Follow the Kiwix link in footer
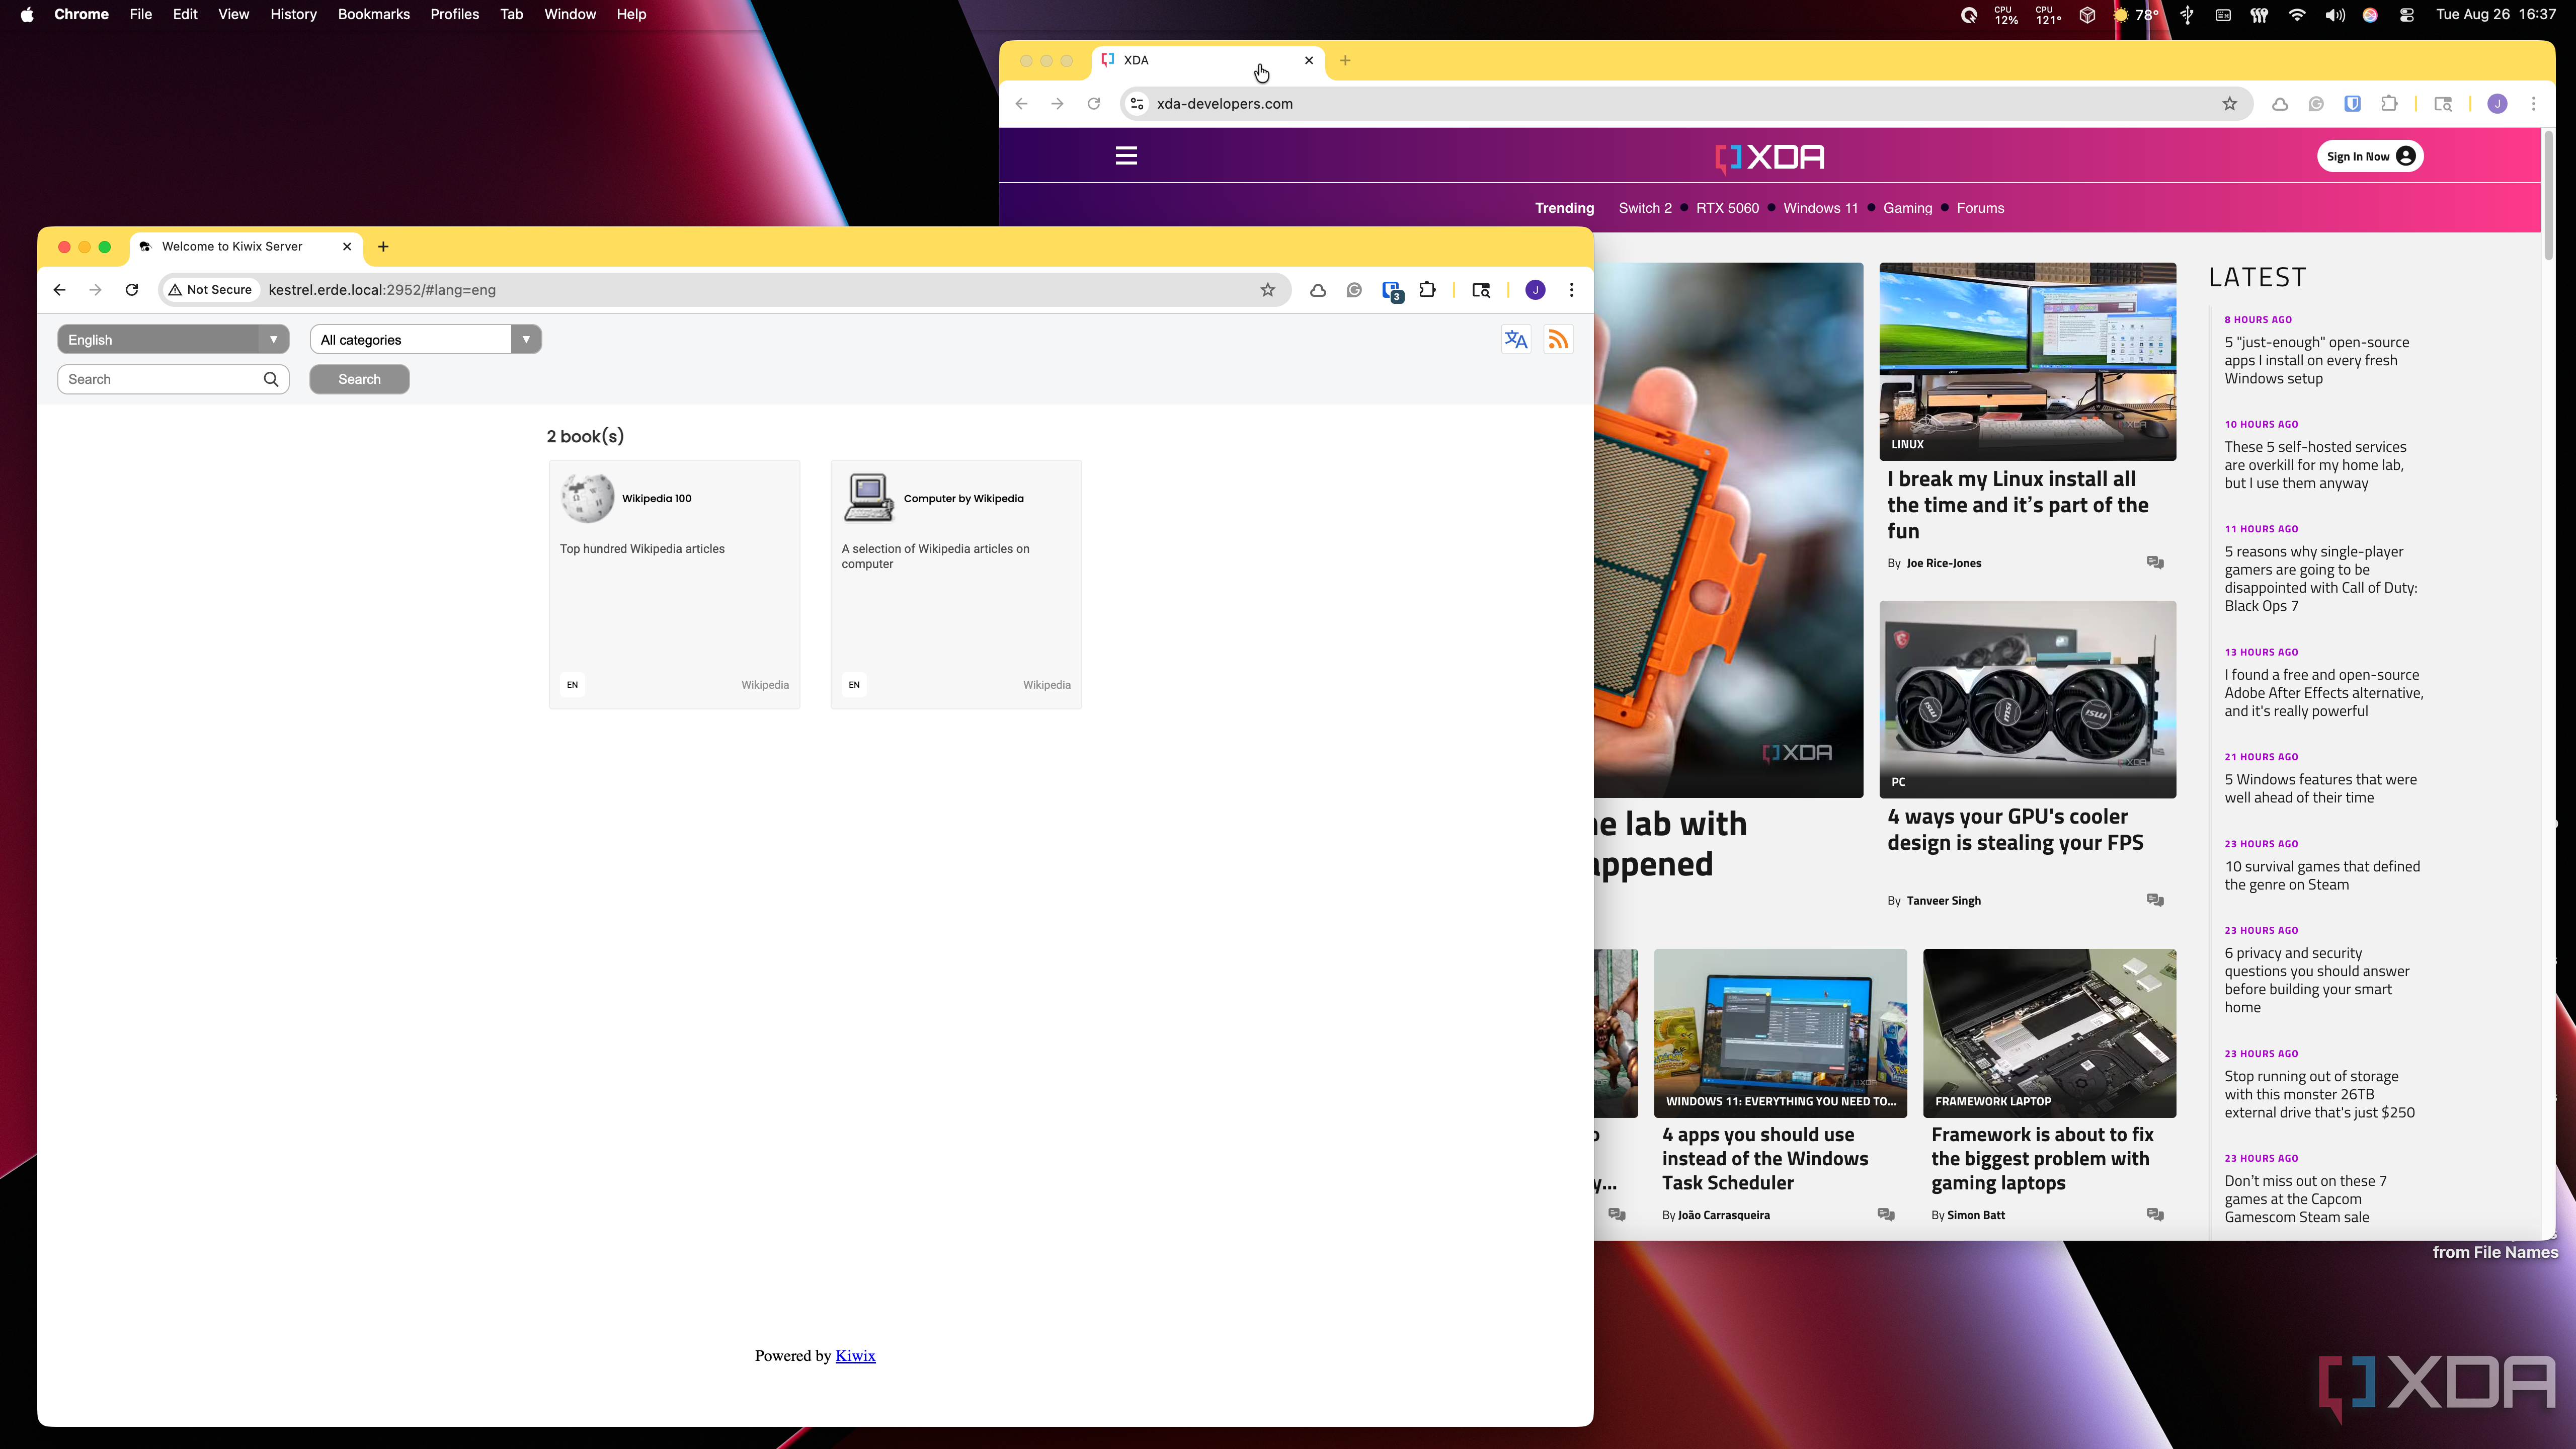 click(x=855, y=1356)
